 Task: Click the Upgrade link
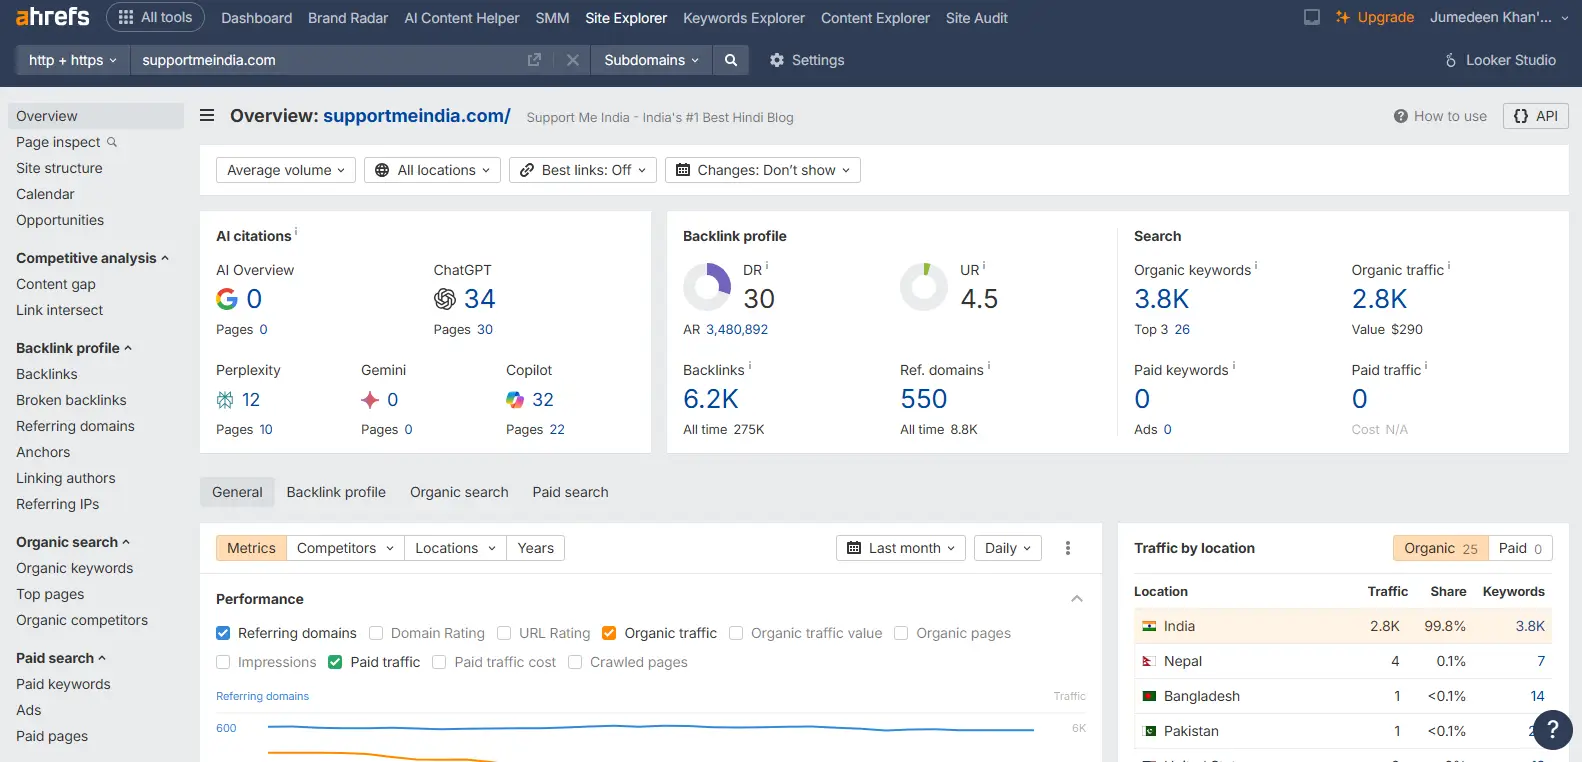coord(1375,17)
